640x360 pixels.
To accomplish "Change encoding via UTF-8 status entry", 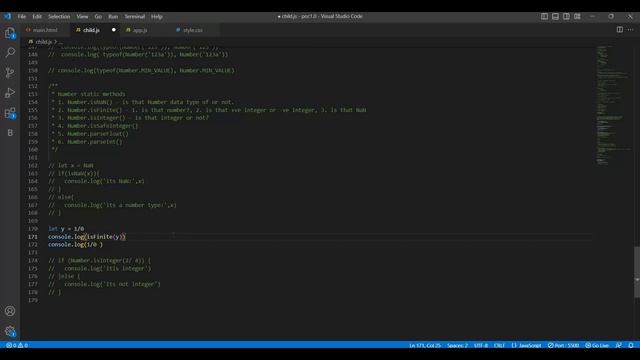I will click(x=480, y=345).
